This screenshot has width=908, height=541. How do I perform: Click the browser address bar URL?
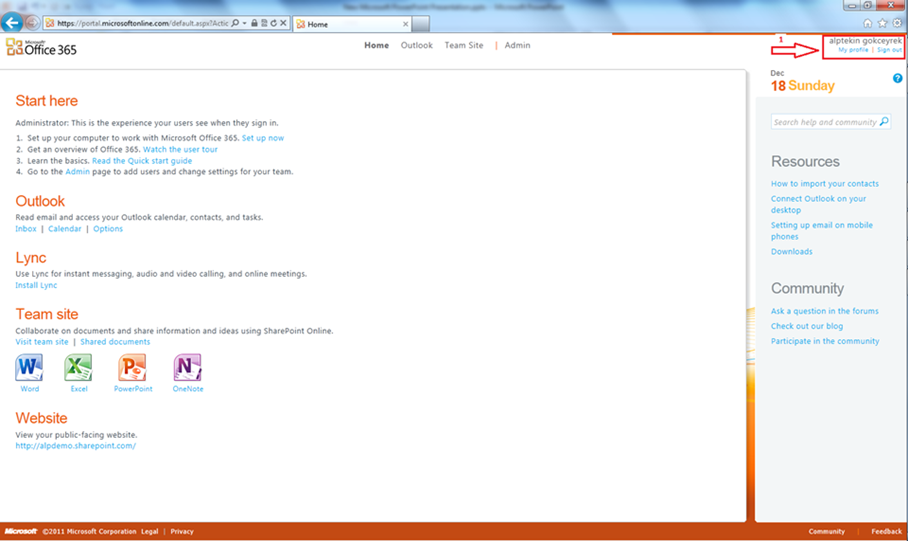point(142,23)
